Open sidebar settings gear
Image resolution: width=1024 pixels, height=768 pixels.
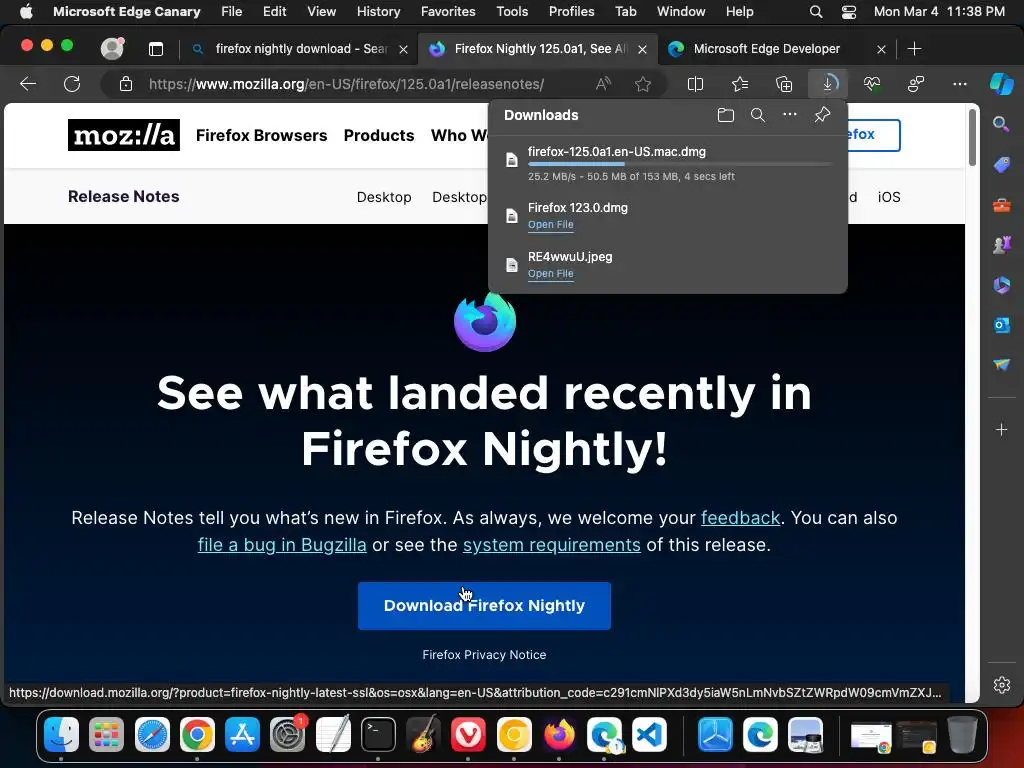point(1001,684)
